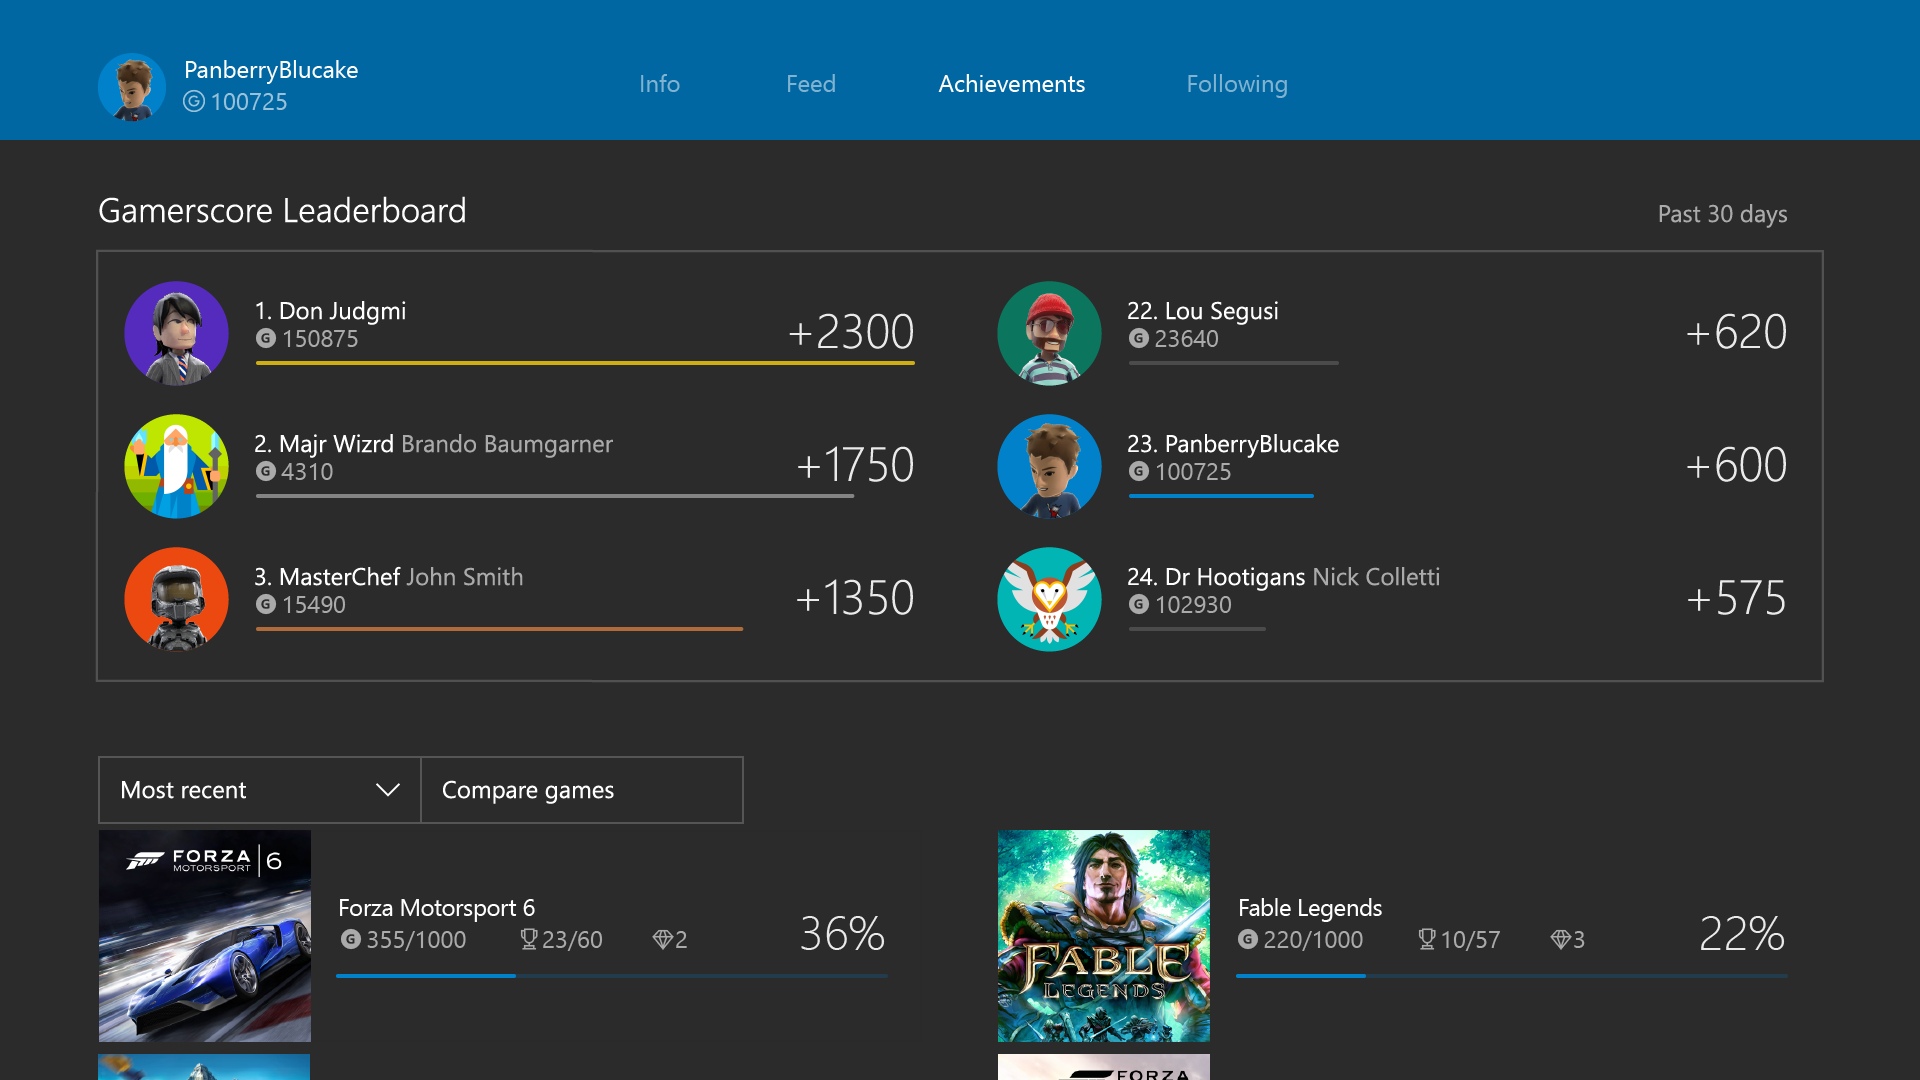Click the gamerscore G icon next to 100725

(x=196, y=102)
